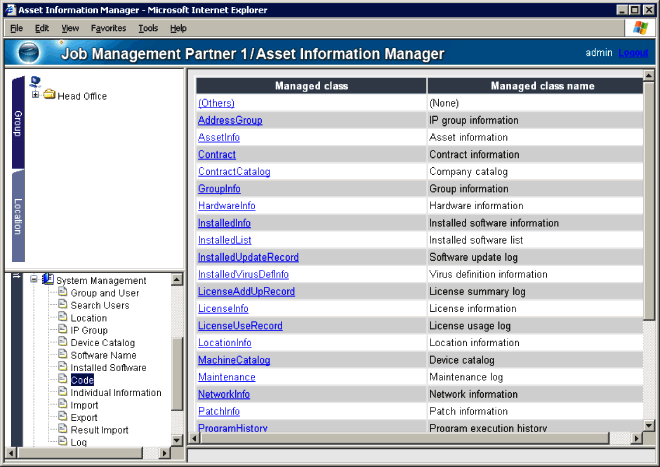Open the Edit menu
660x467 pixels.
[x=42, y=28]
